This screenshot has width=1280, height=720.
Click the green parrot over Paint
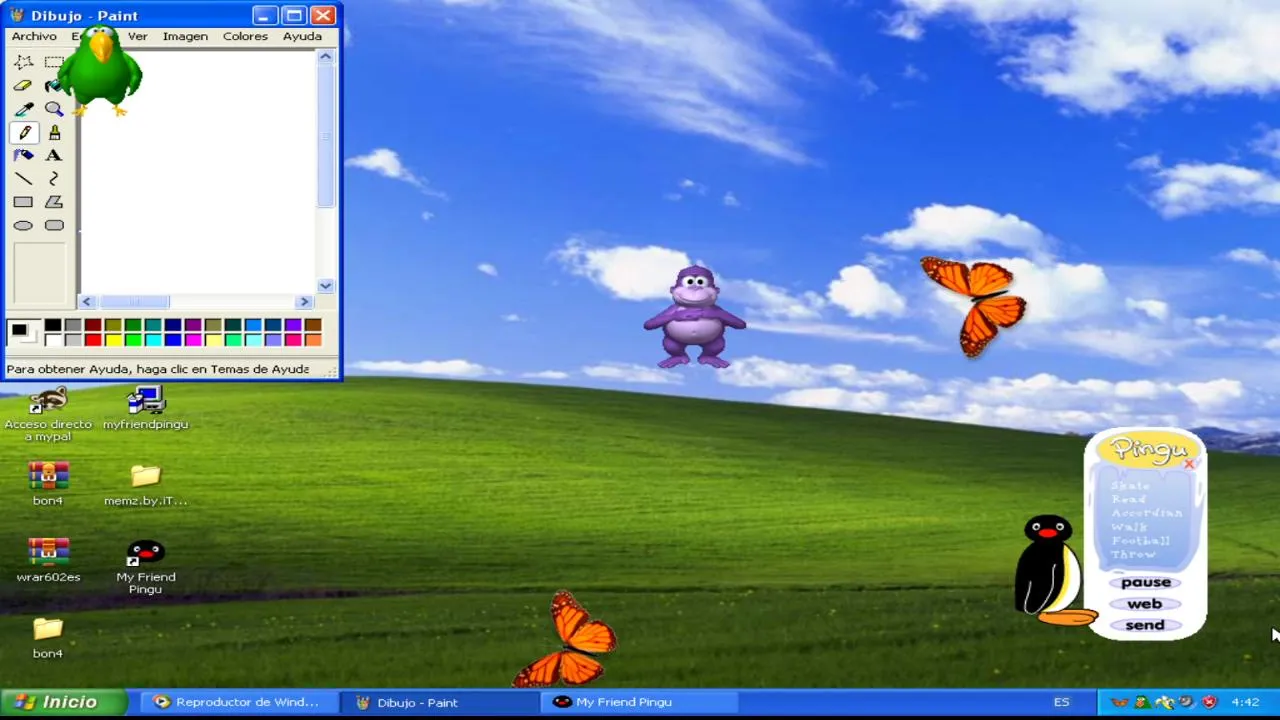click(x=100, y=70)
